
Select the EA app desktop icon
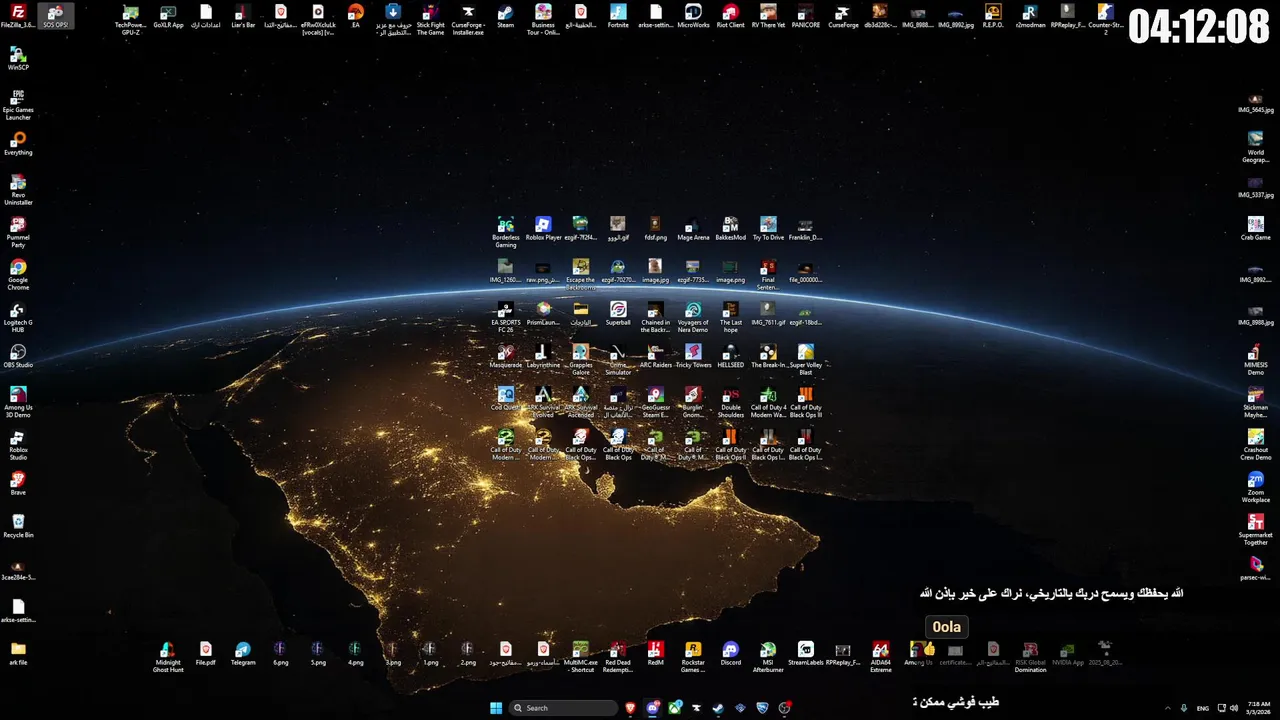(x=355, y=16)
